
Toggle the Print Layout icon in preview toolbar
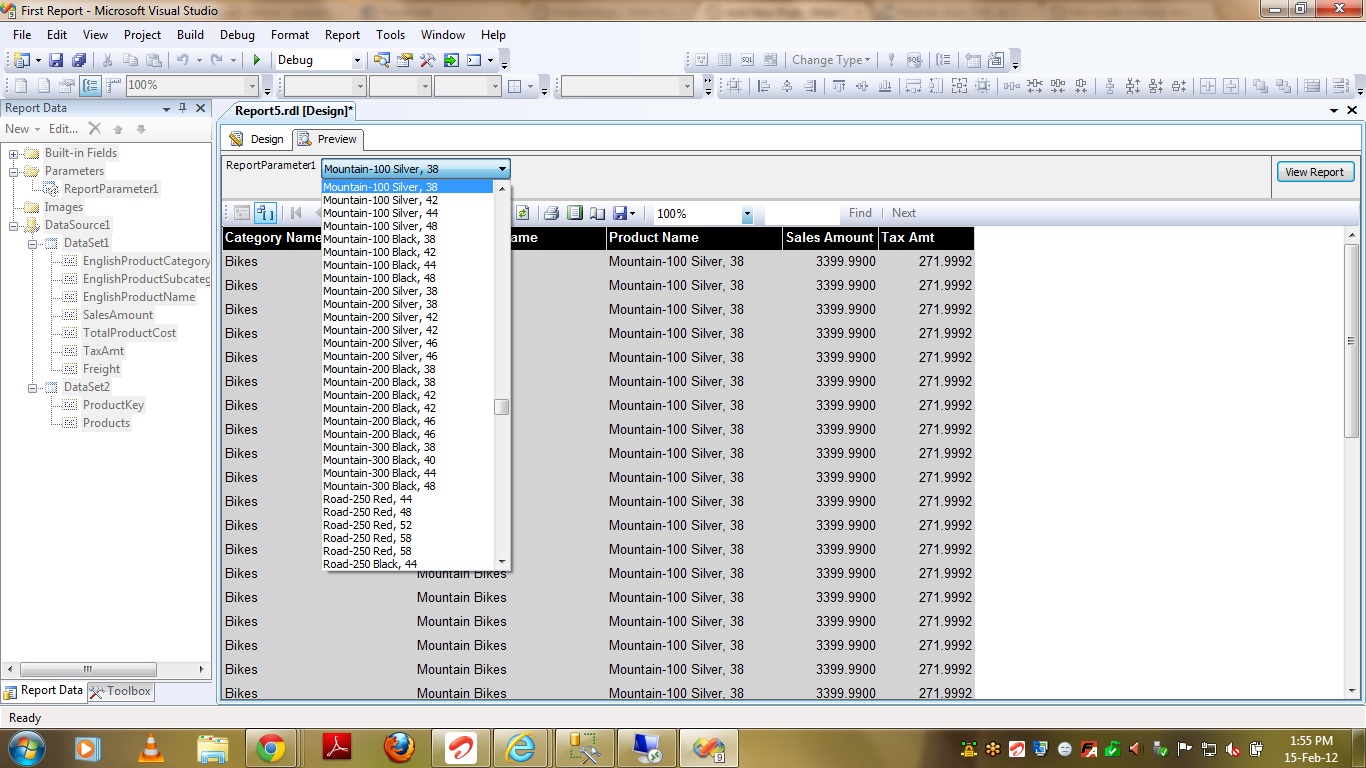point(574,213)
